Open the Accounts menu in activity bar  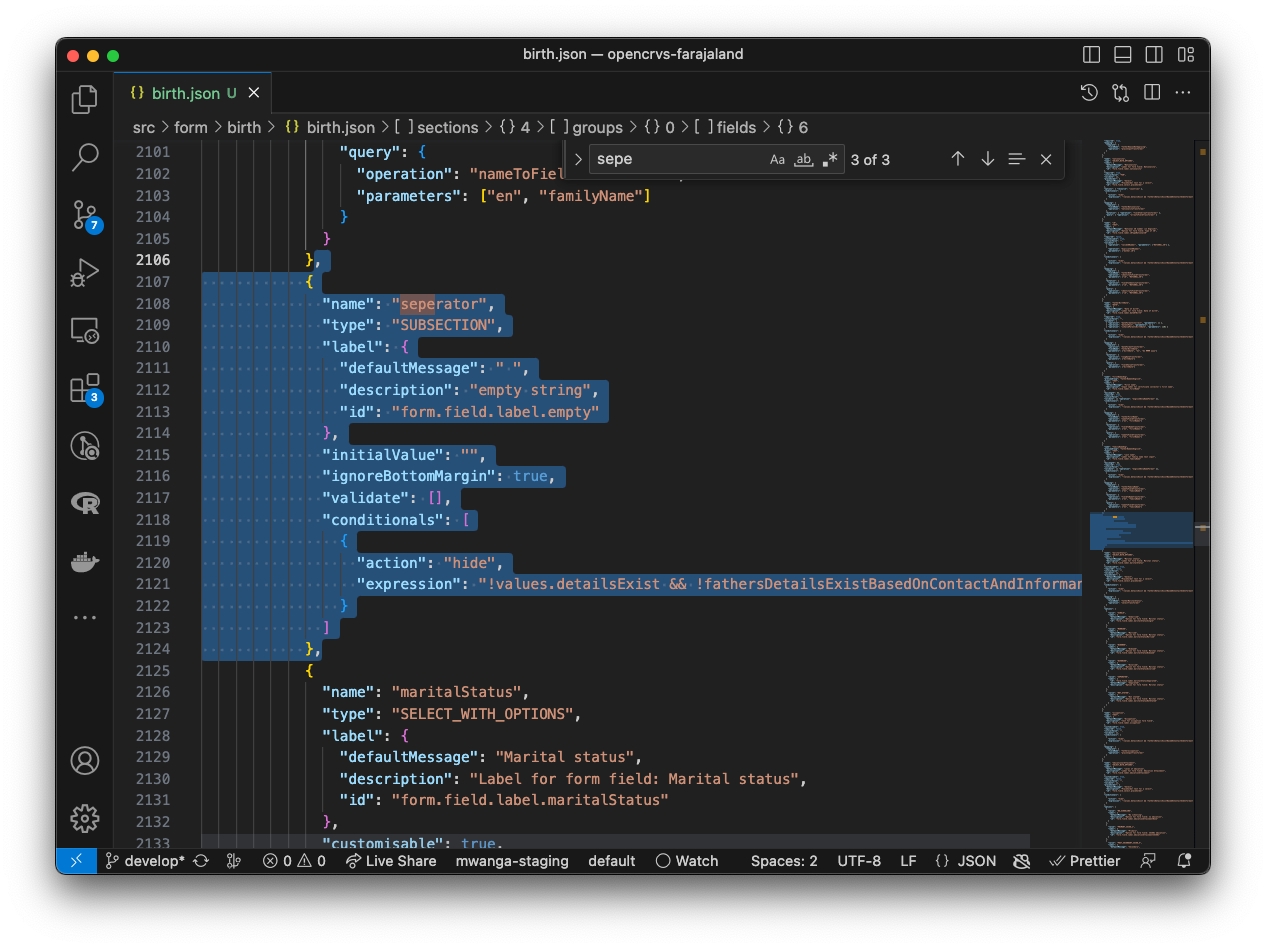85,760
